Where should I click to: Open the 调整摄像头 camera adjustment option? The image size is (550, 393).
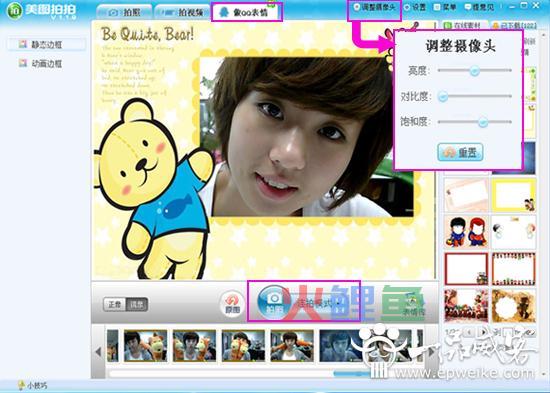374,7
